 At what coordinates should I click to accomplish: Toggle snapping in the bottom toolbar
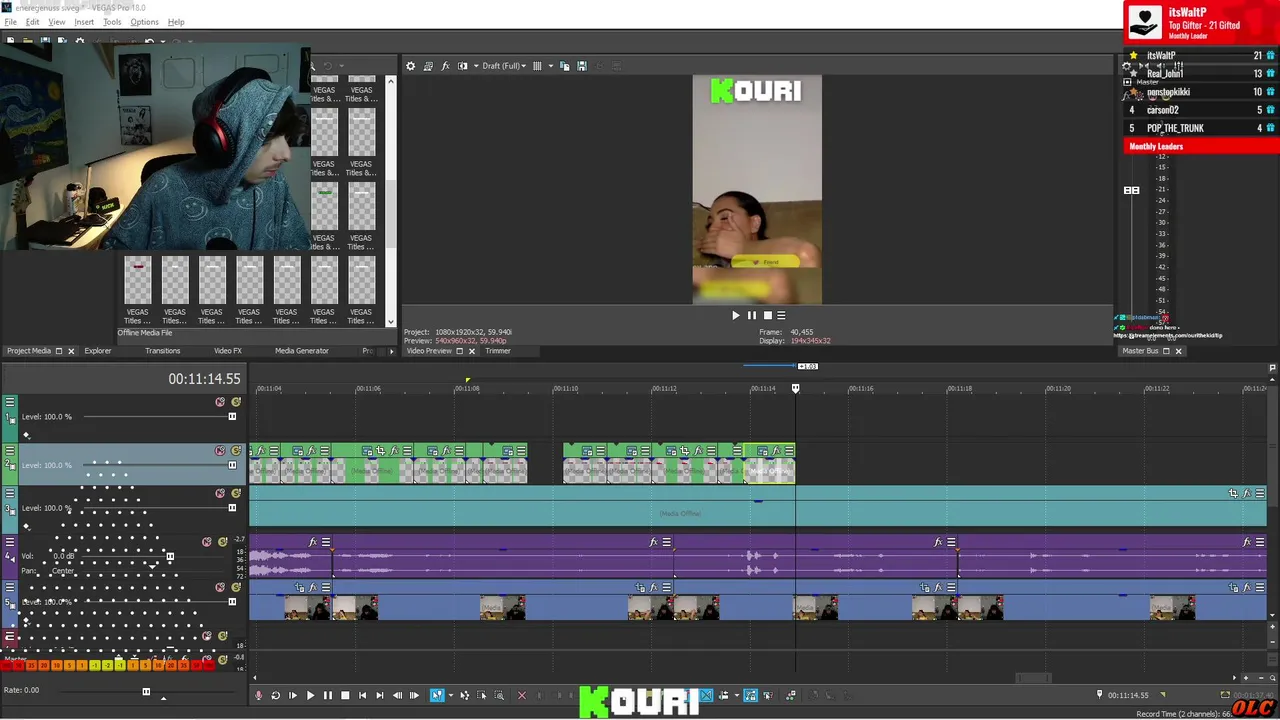pyautogui.click(x=690, y=695)
